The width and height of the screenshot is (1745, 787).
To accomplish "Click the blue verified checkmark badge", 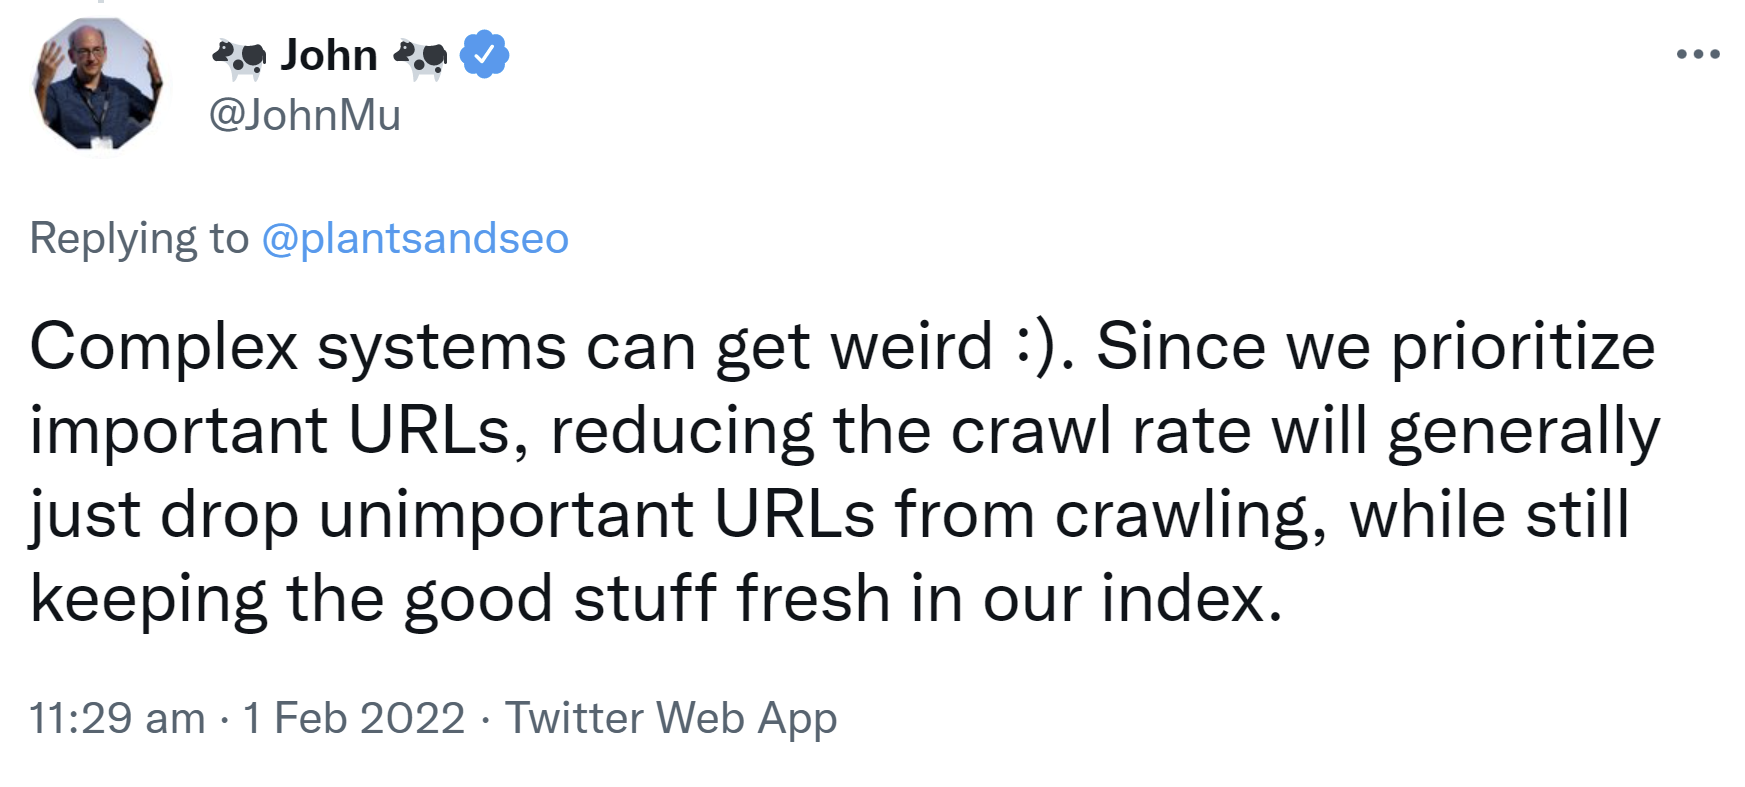I will 483,55.
